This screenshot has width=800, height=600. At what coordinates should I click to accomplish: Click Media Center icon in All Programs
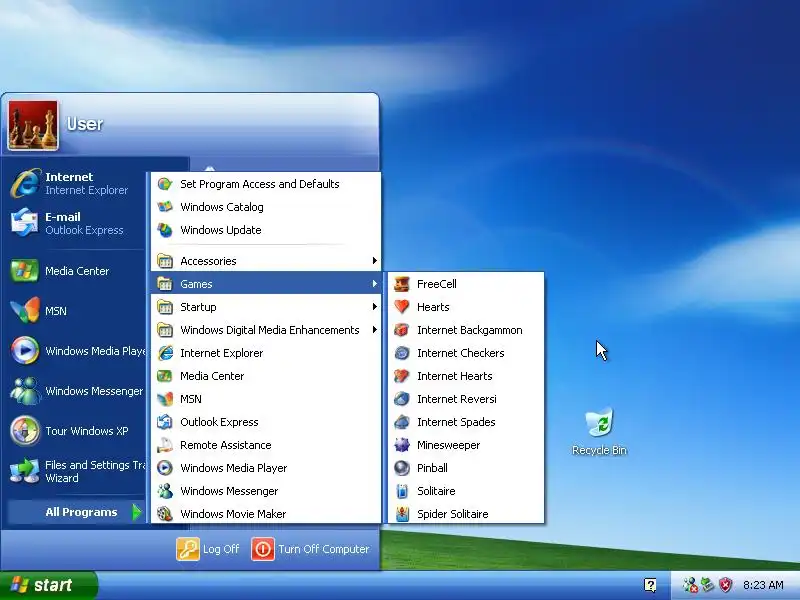pyautogui.click(x=165, y=376)
